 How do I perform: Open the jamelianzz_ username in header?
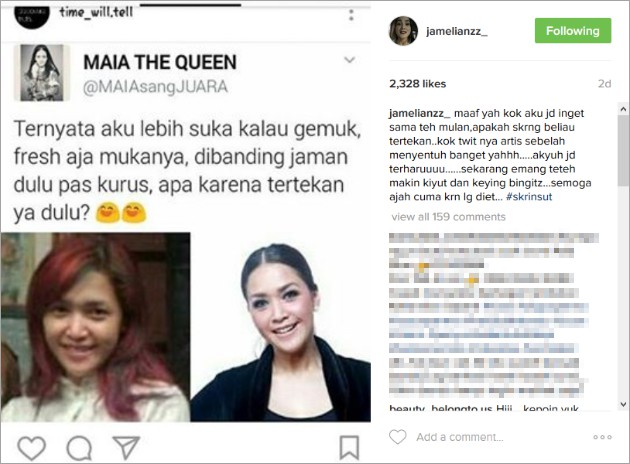[457, 31]
